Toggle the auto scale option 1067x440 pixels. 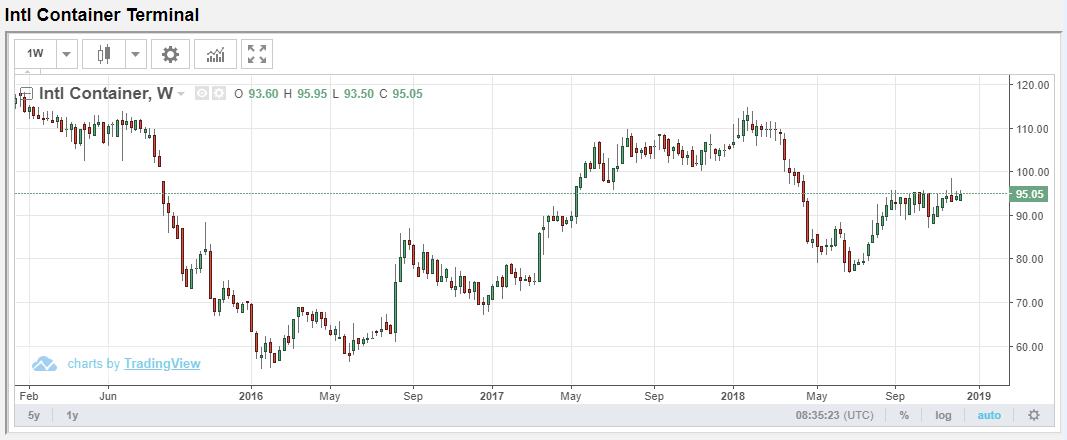coord(988,415)
